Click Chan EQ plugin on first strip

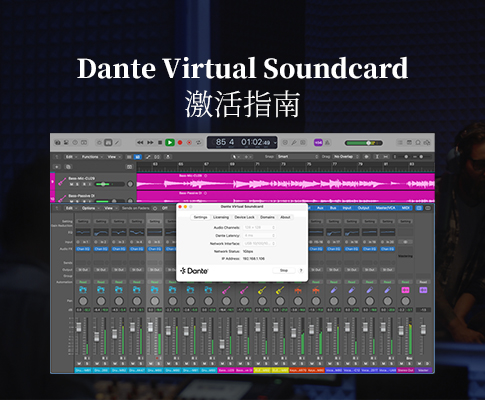tap(83, 249)
